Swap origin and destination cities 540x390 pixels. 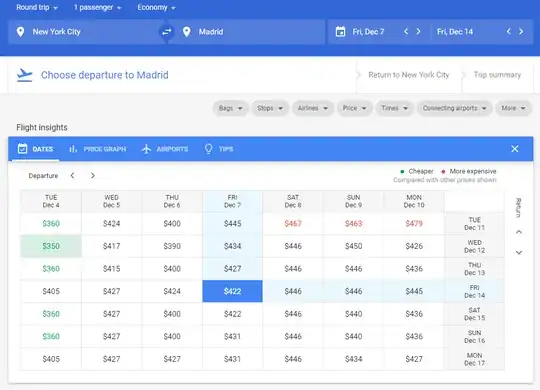coord(167,32)
